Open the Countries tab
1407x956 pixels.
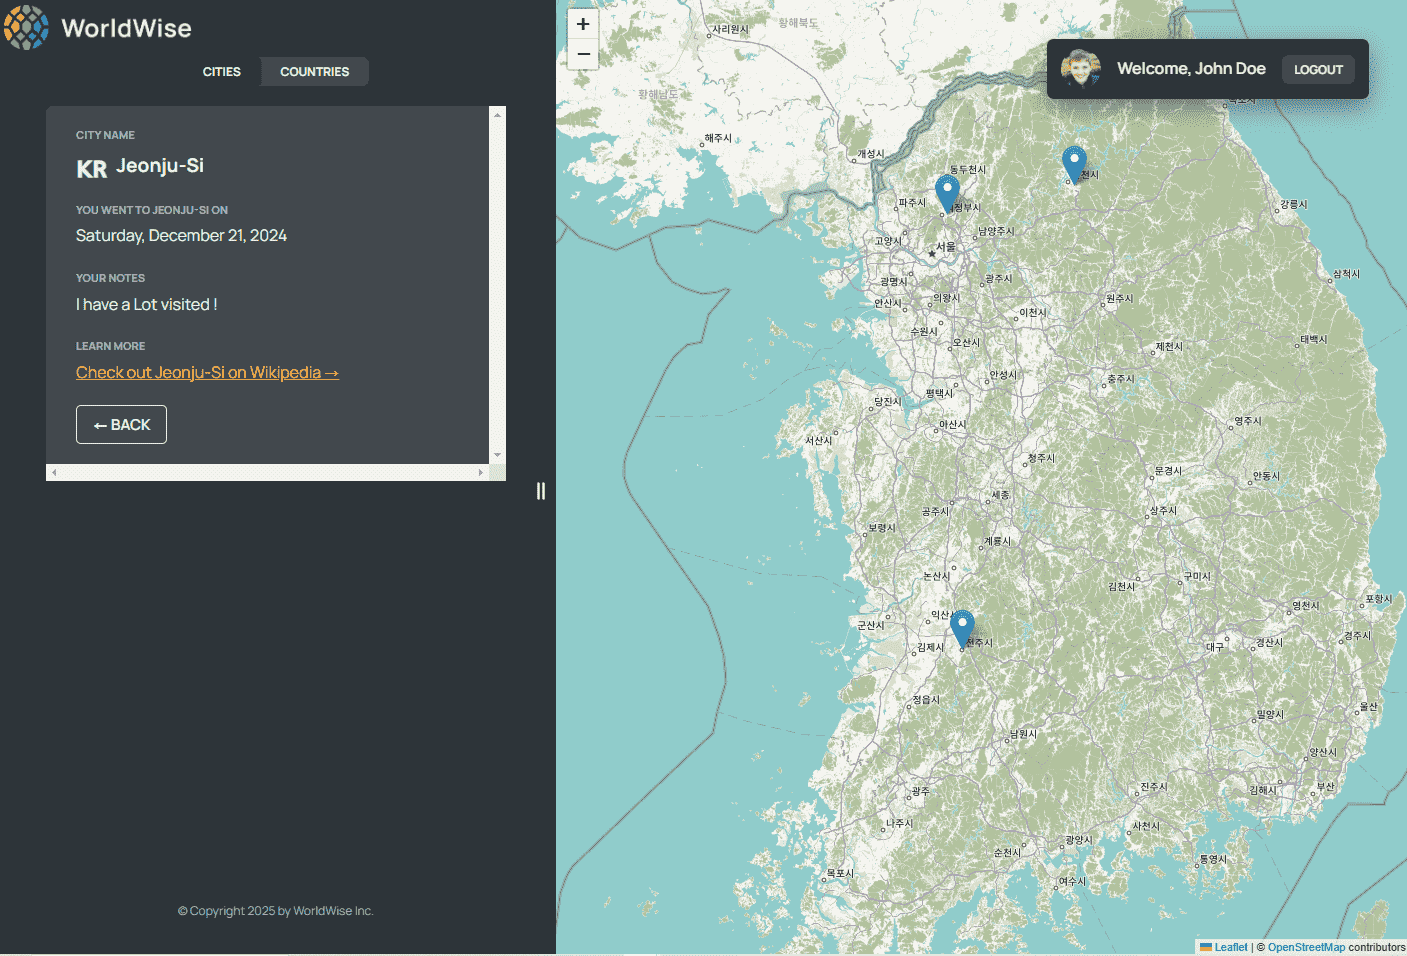314,72
